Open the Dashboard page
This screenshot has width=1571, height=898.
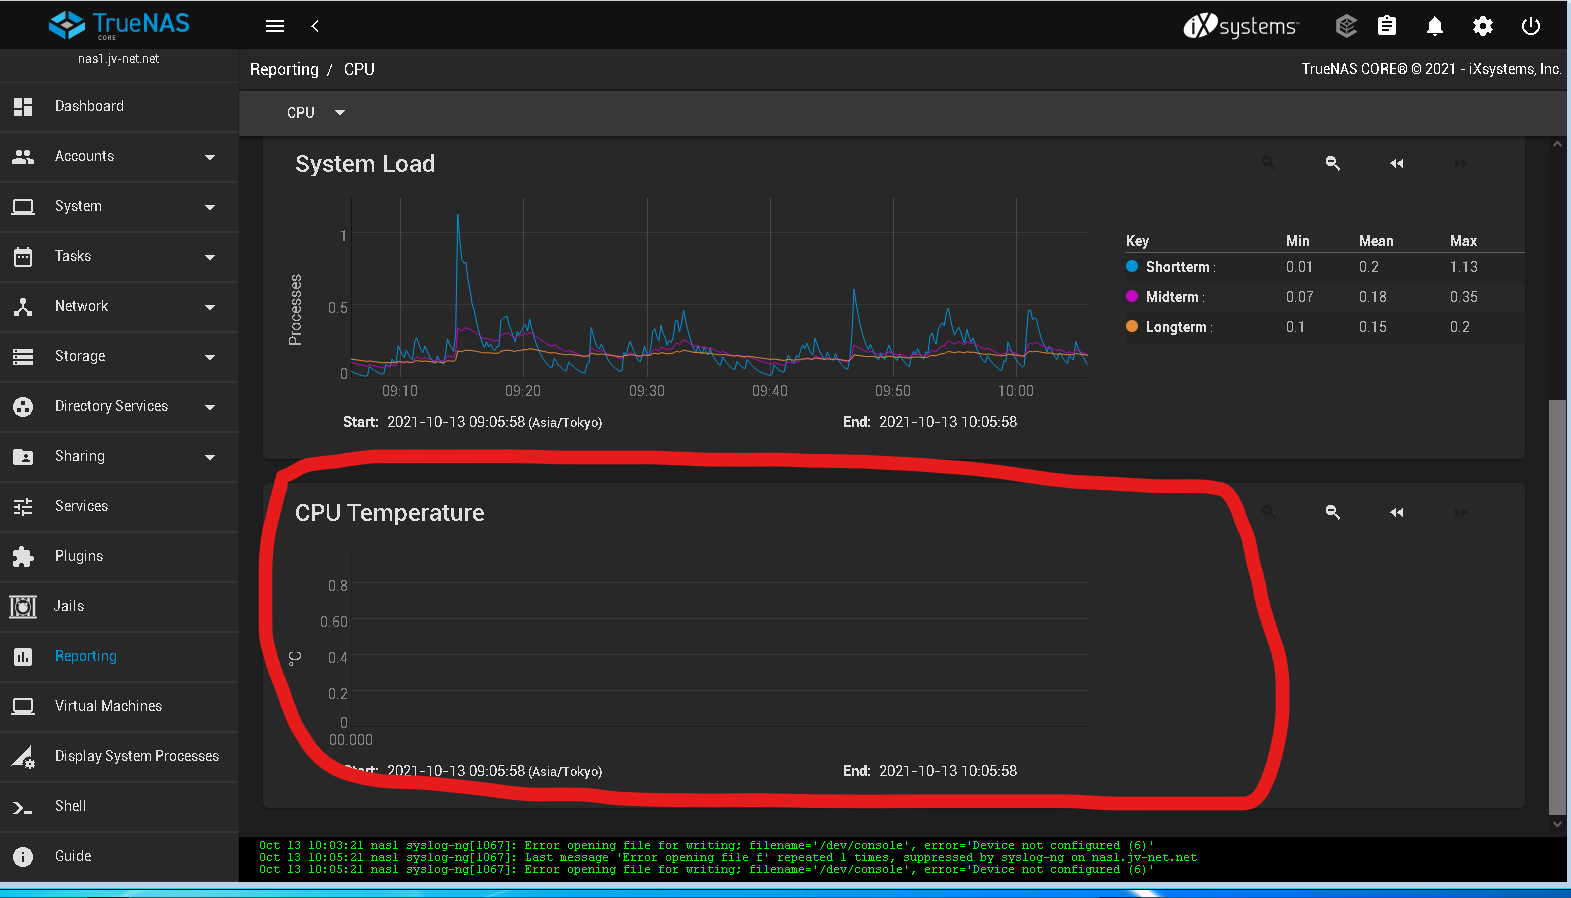[x=119, y=106]
